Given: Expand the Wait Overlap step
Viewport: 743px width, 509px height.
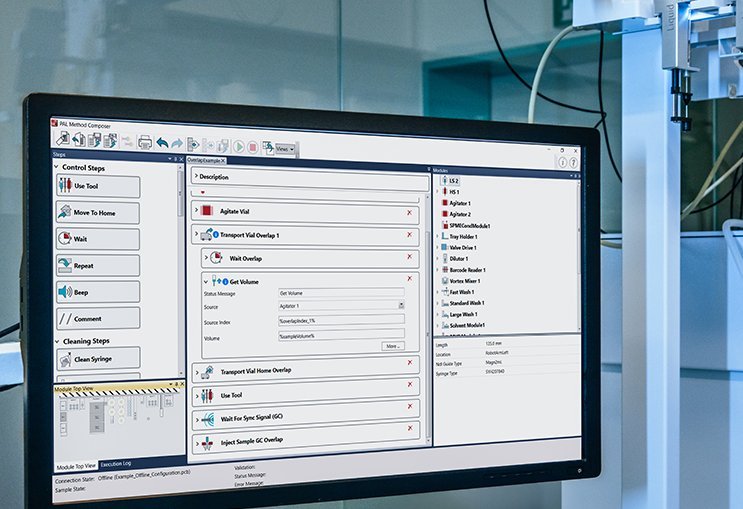Looking at the screenshot, I should (206, 257).
